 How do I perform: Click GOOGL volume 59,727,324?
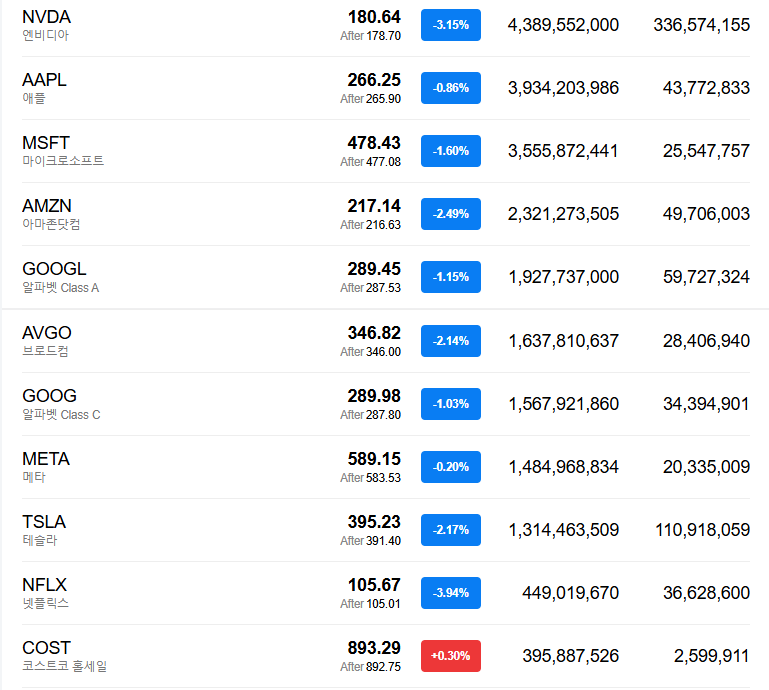point(706,277)
